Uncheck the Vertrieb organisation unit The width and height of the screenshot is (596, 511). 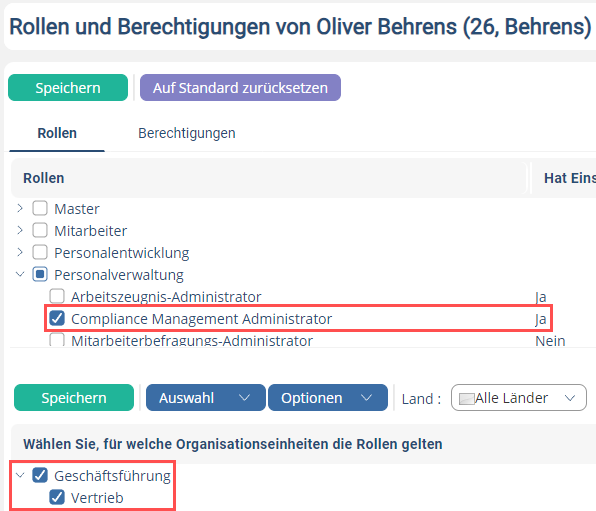[x=57, y=497]
